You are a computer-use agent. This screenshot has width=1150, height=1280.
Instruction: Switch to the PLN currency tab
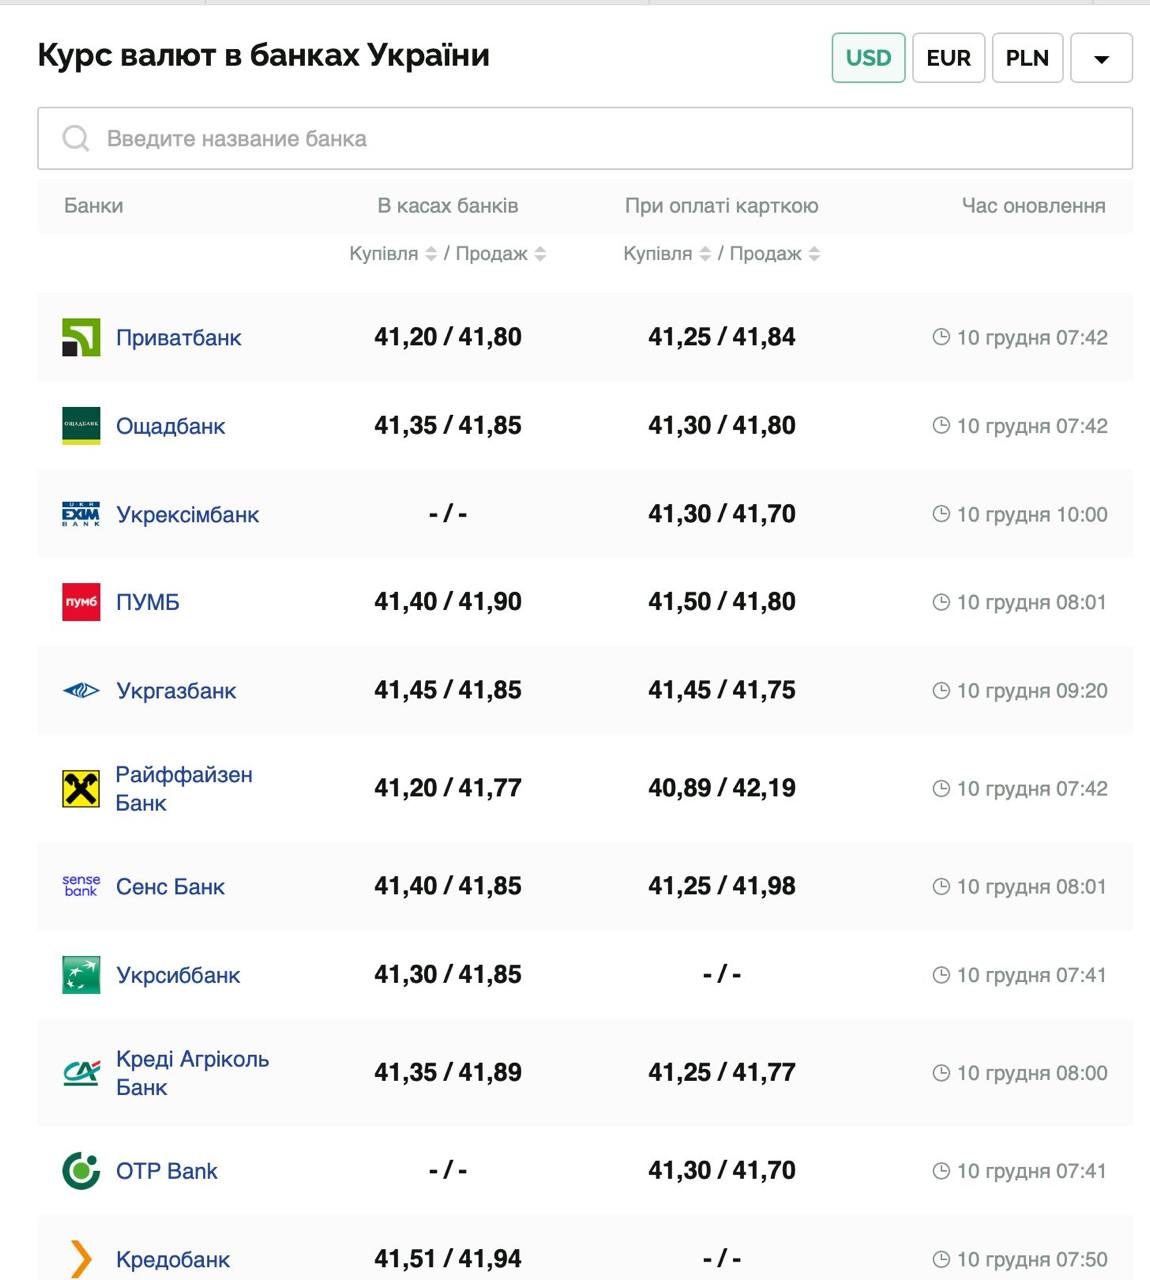pos(1027,58)
